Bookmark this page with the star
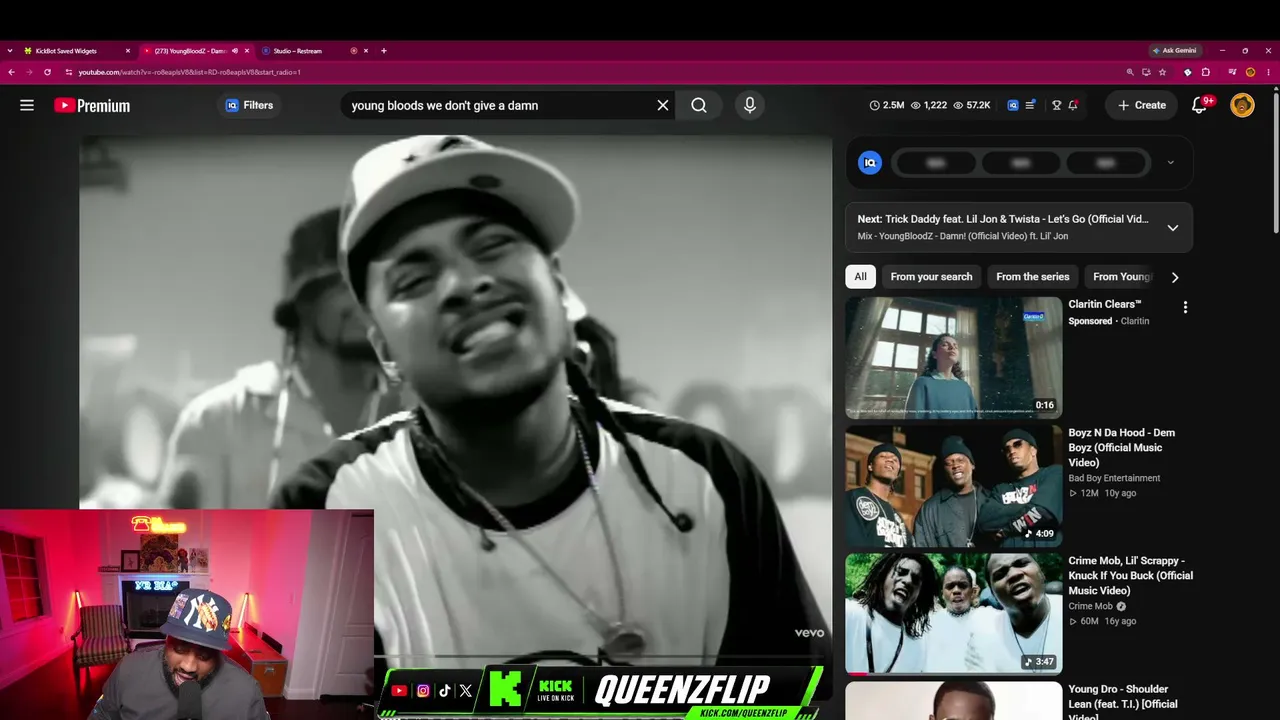This screenshot has width=1280, height=720. pyautogui.click(x=1162, y=72)
